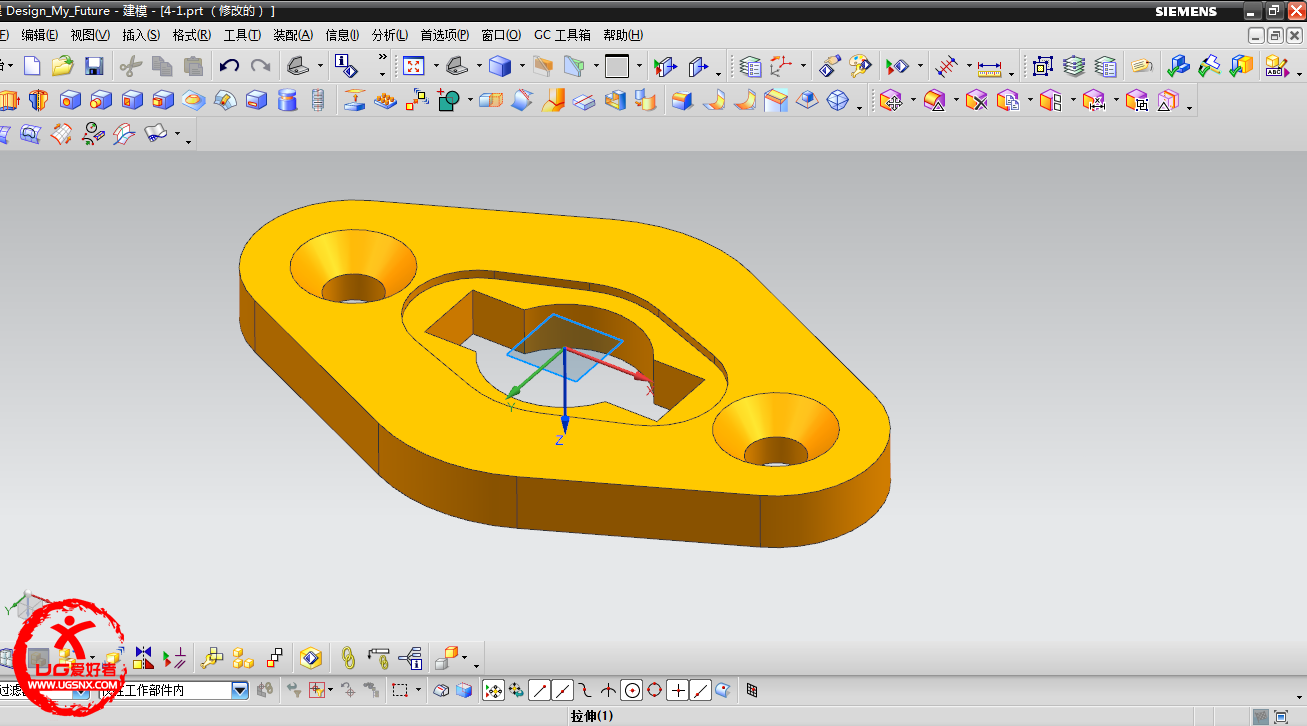Expand the background color box dropdown arrow

coord(639,67)
